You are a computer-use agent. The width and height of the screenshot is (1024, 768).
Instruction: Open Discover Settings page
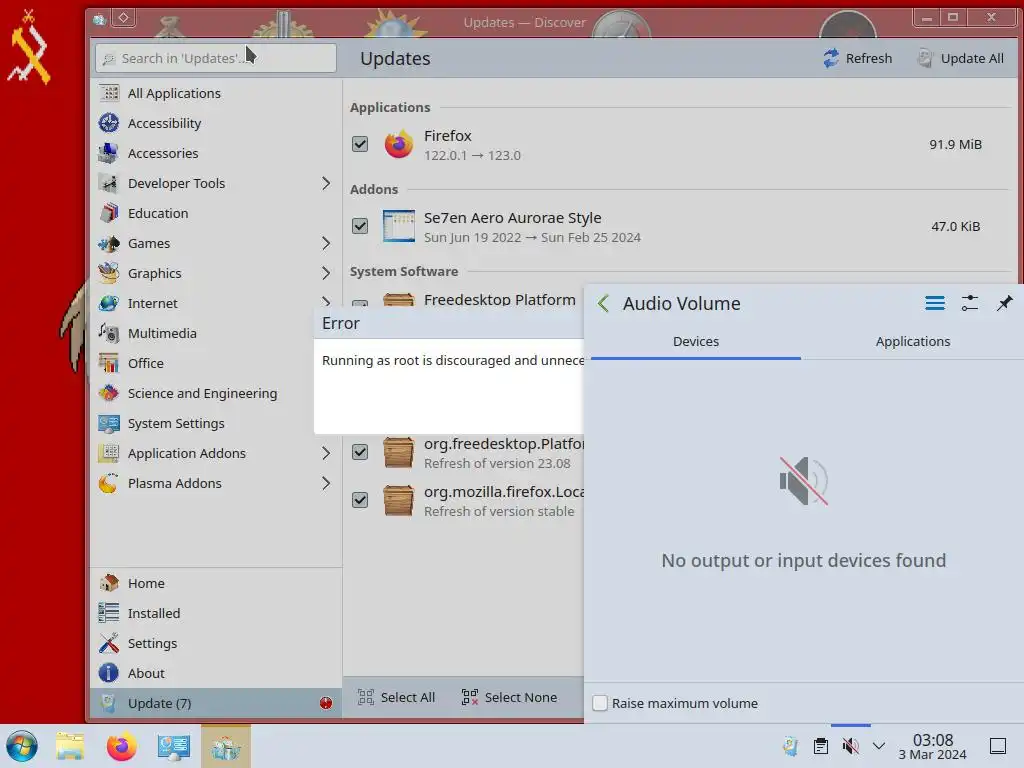[216, 643]
